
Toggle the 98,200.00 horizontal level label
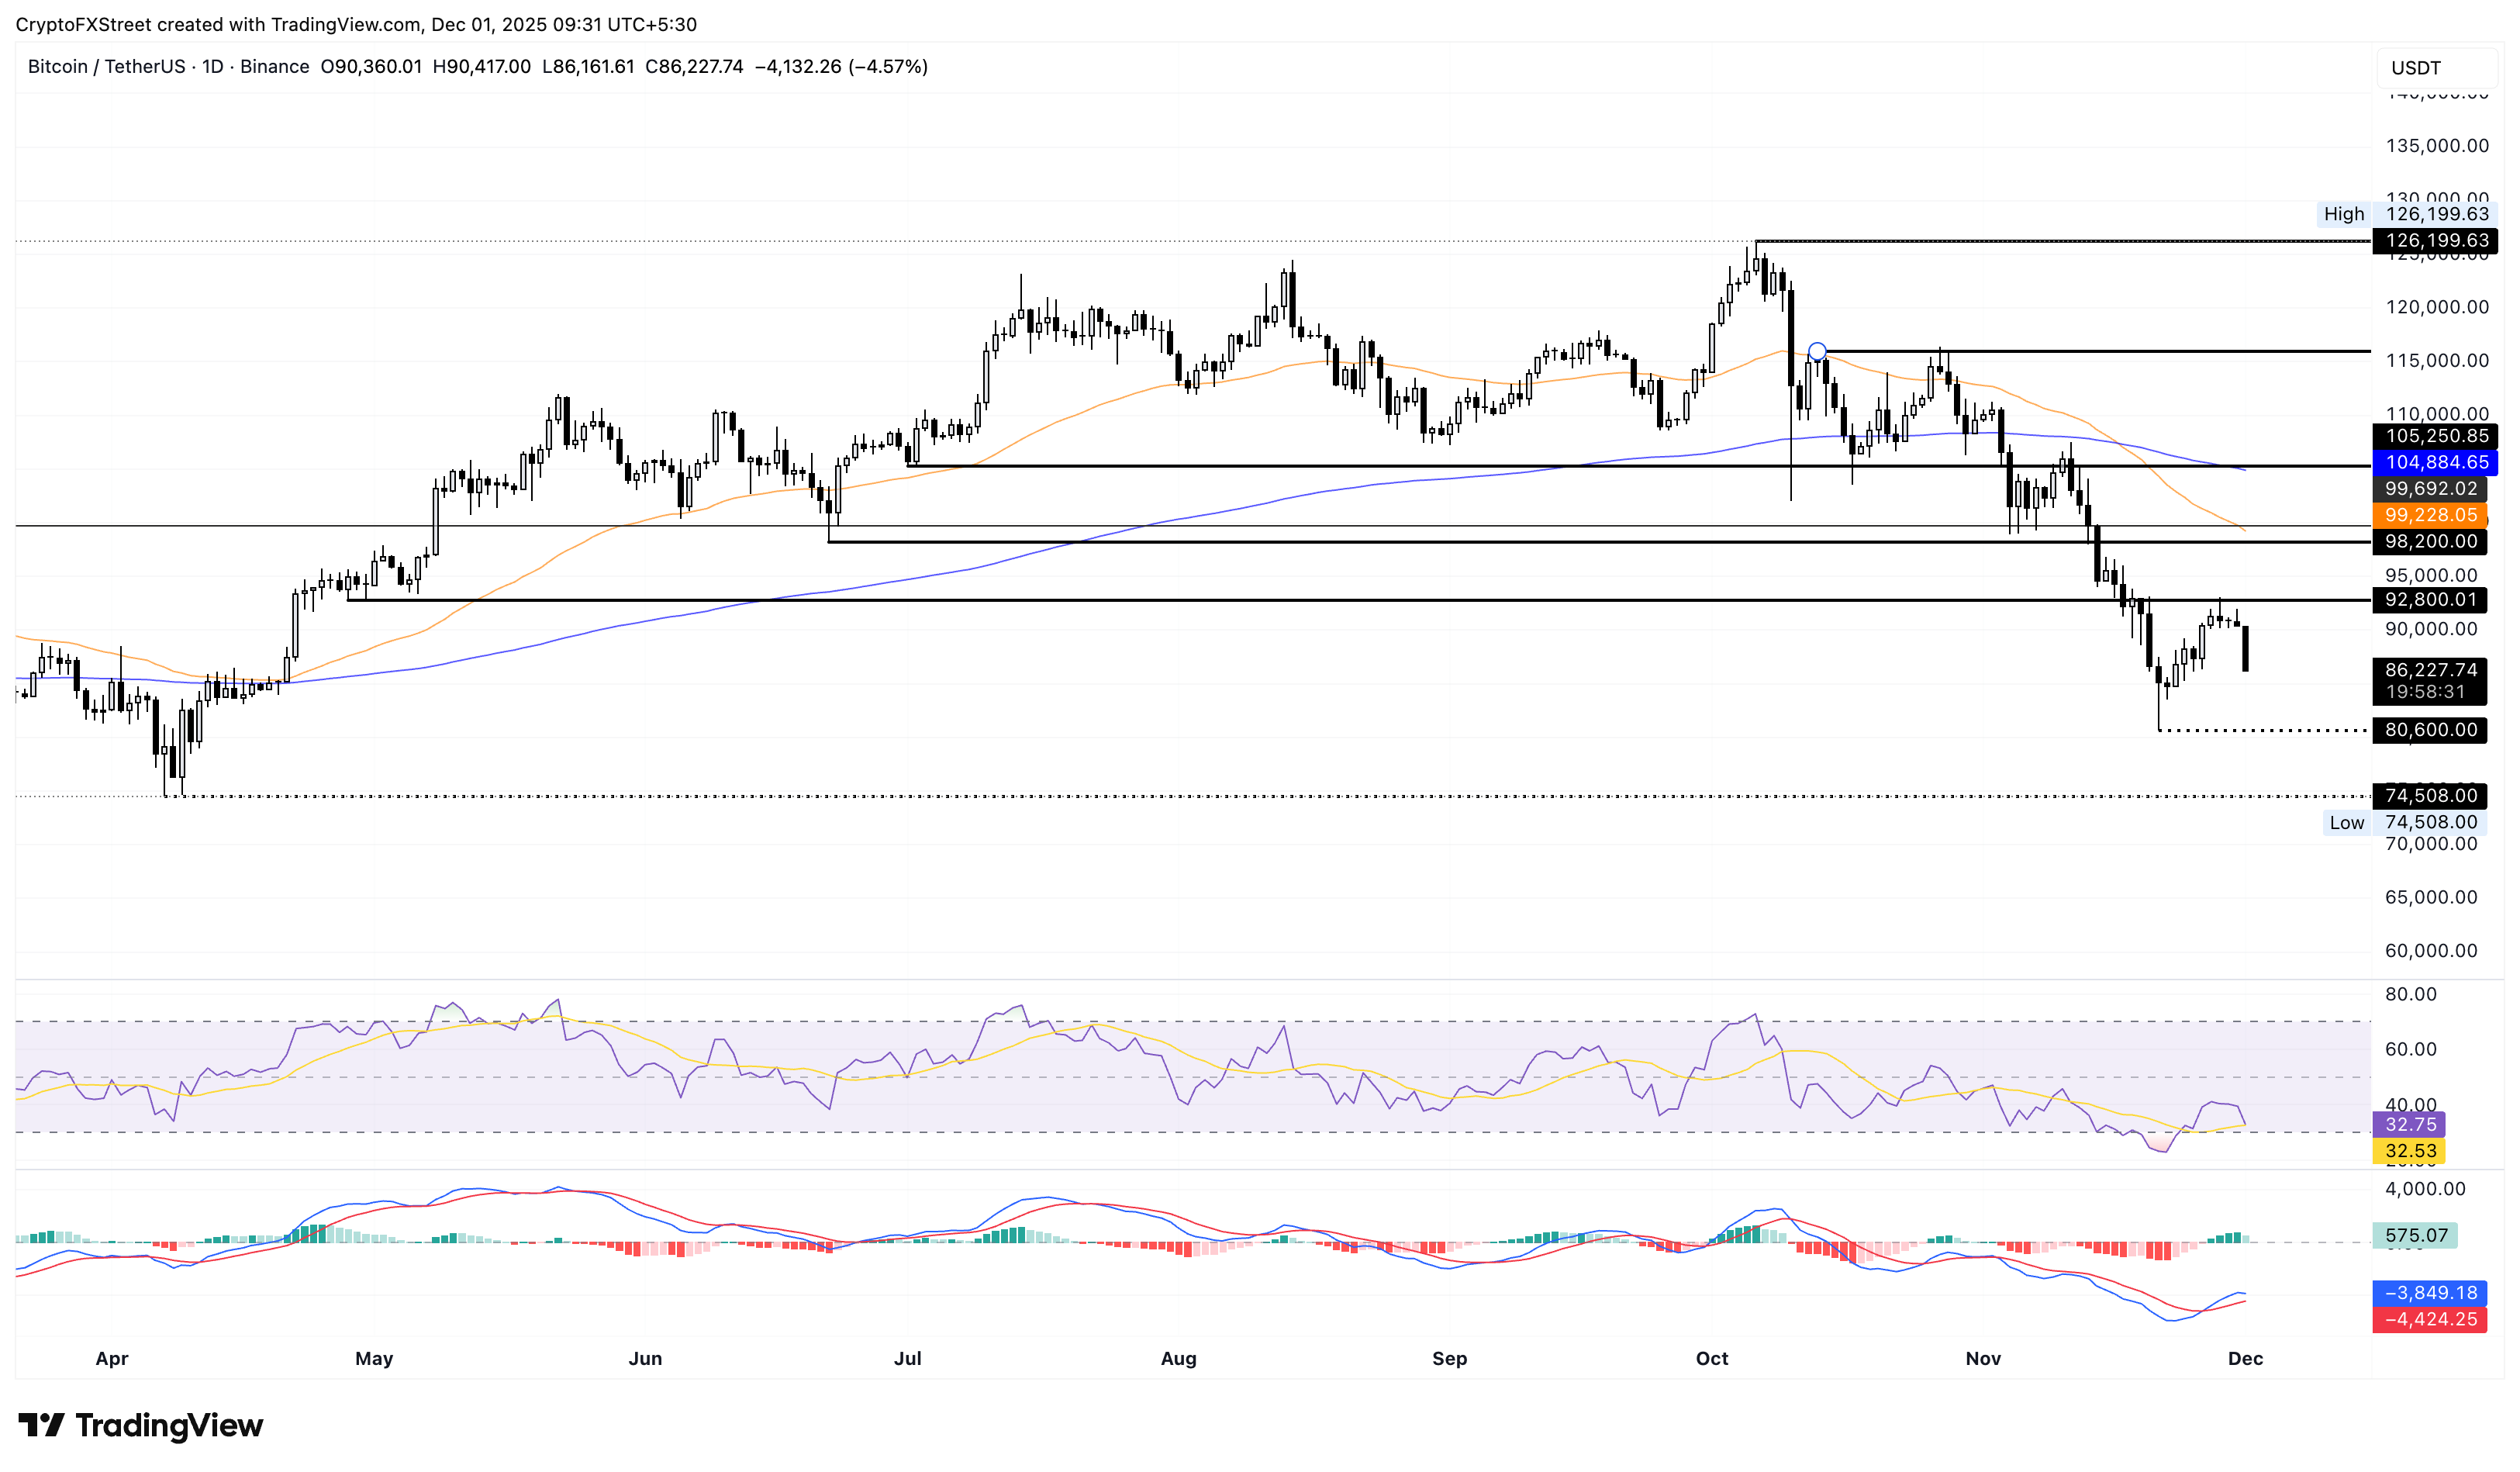(x=2429, y=541)
